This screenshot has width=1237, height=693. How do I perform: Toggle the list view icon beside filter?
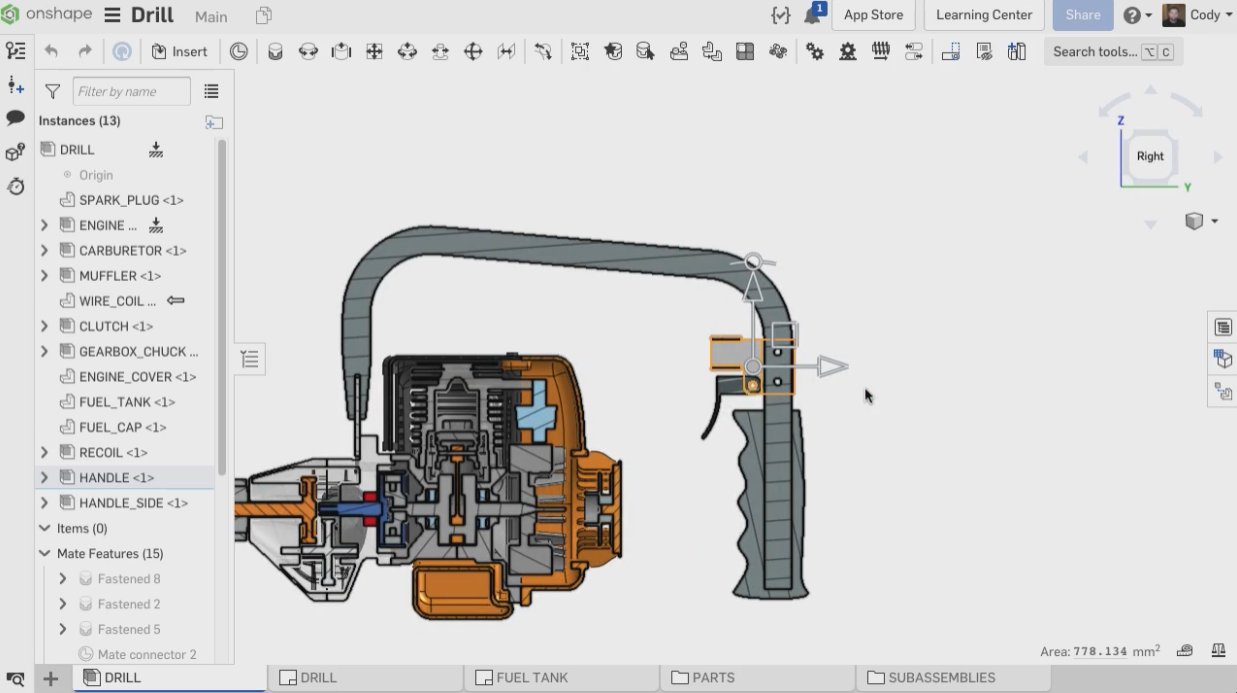[211, 91]
